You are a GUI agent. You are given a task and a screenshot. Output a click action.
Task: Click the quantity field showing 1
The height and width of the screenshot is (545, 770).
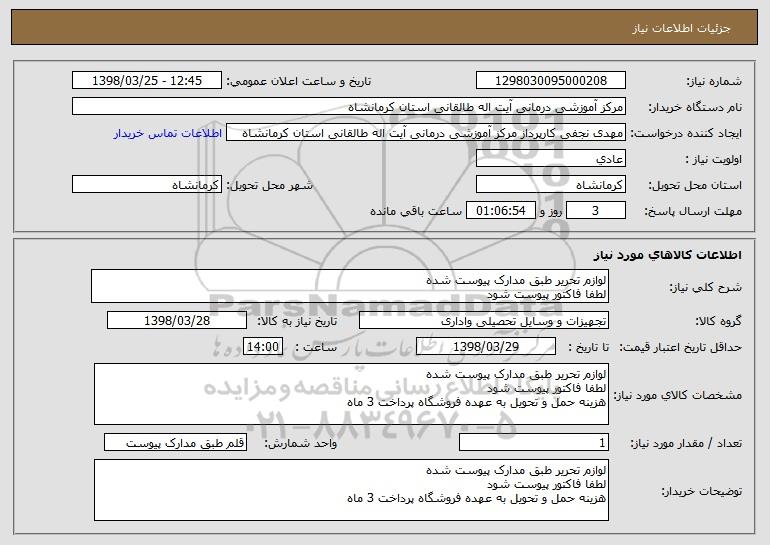tap(534, 442)
